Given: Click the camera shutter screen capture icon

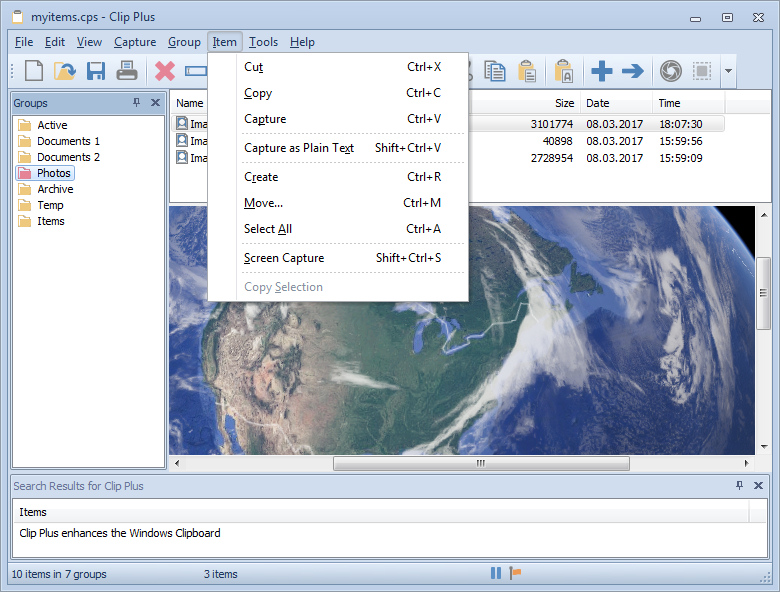Looking at the screenshot, I should (670, 71).
